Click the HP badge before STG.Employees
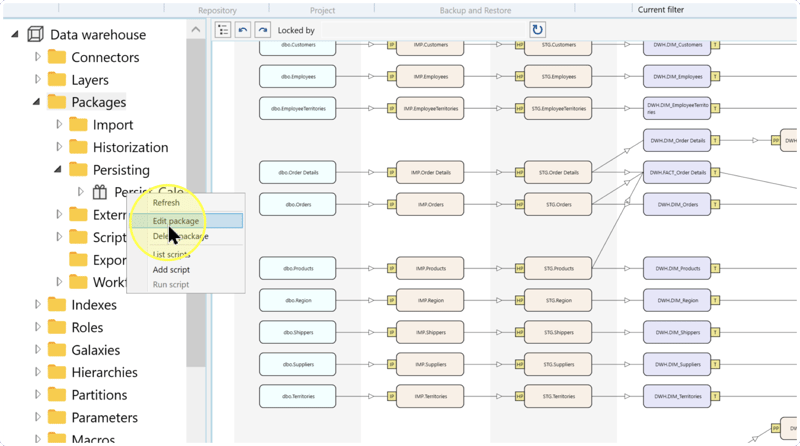The height and width of the screenshot is (446, 800). point(519,77)
